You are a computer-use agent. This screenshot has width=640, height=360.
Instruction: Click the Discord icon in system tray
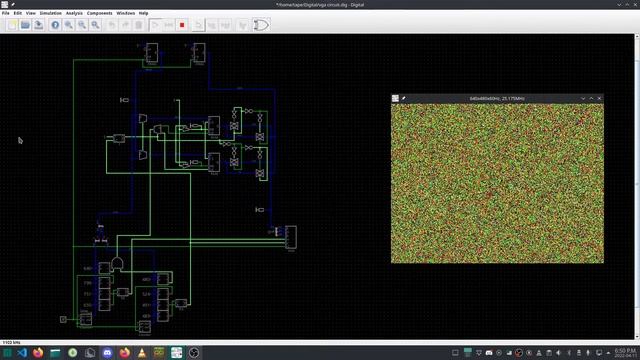click(x=489, y=353)
